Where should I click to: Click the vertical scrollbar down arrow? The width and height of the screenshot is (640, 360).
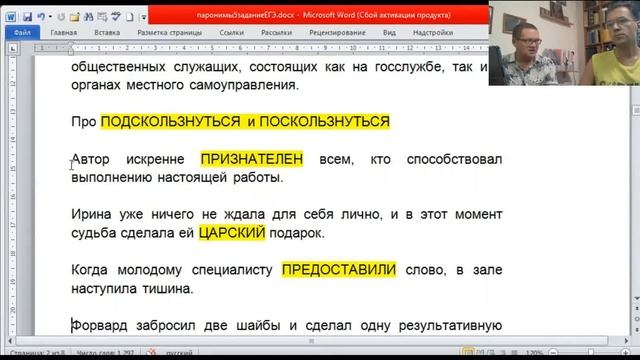(x=636, y=299)
